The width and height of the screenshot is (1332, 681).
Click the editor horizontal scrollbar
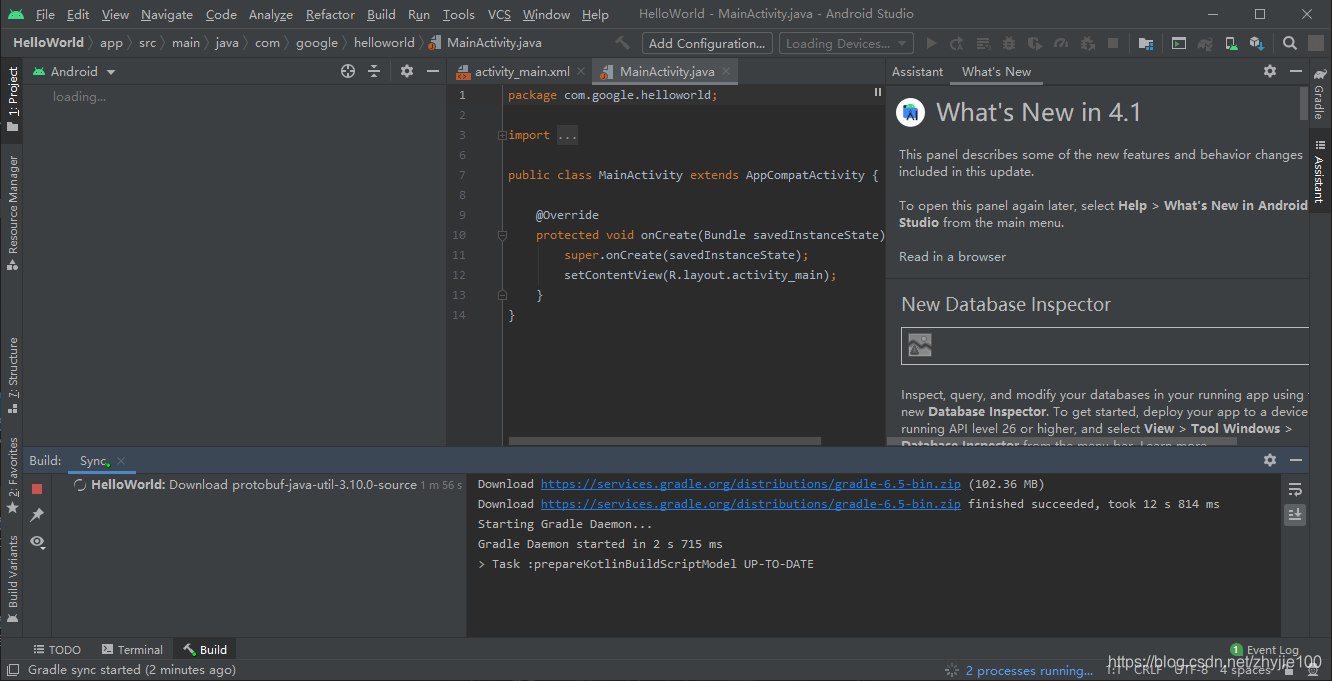(x=664, y=440)
